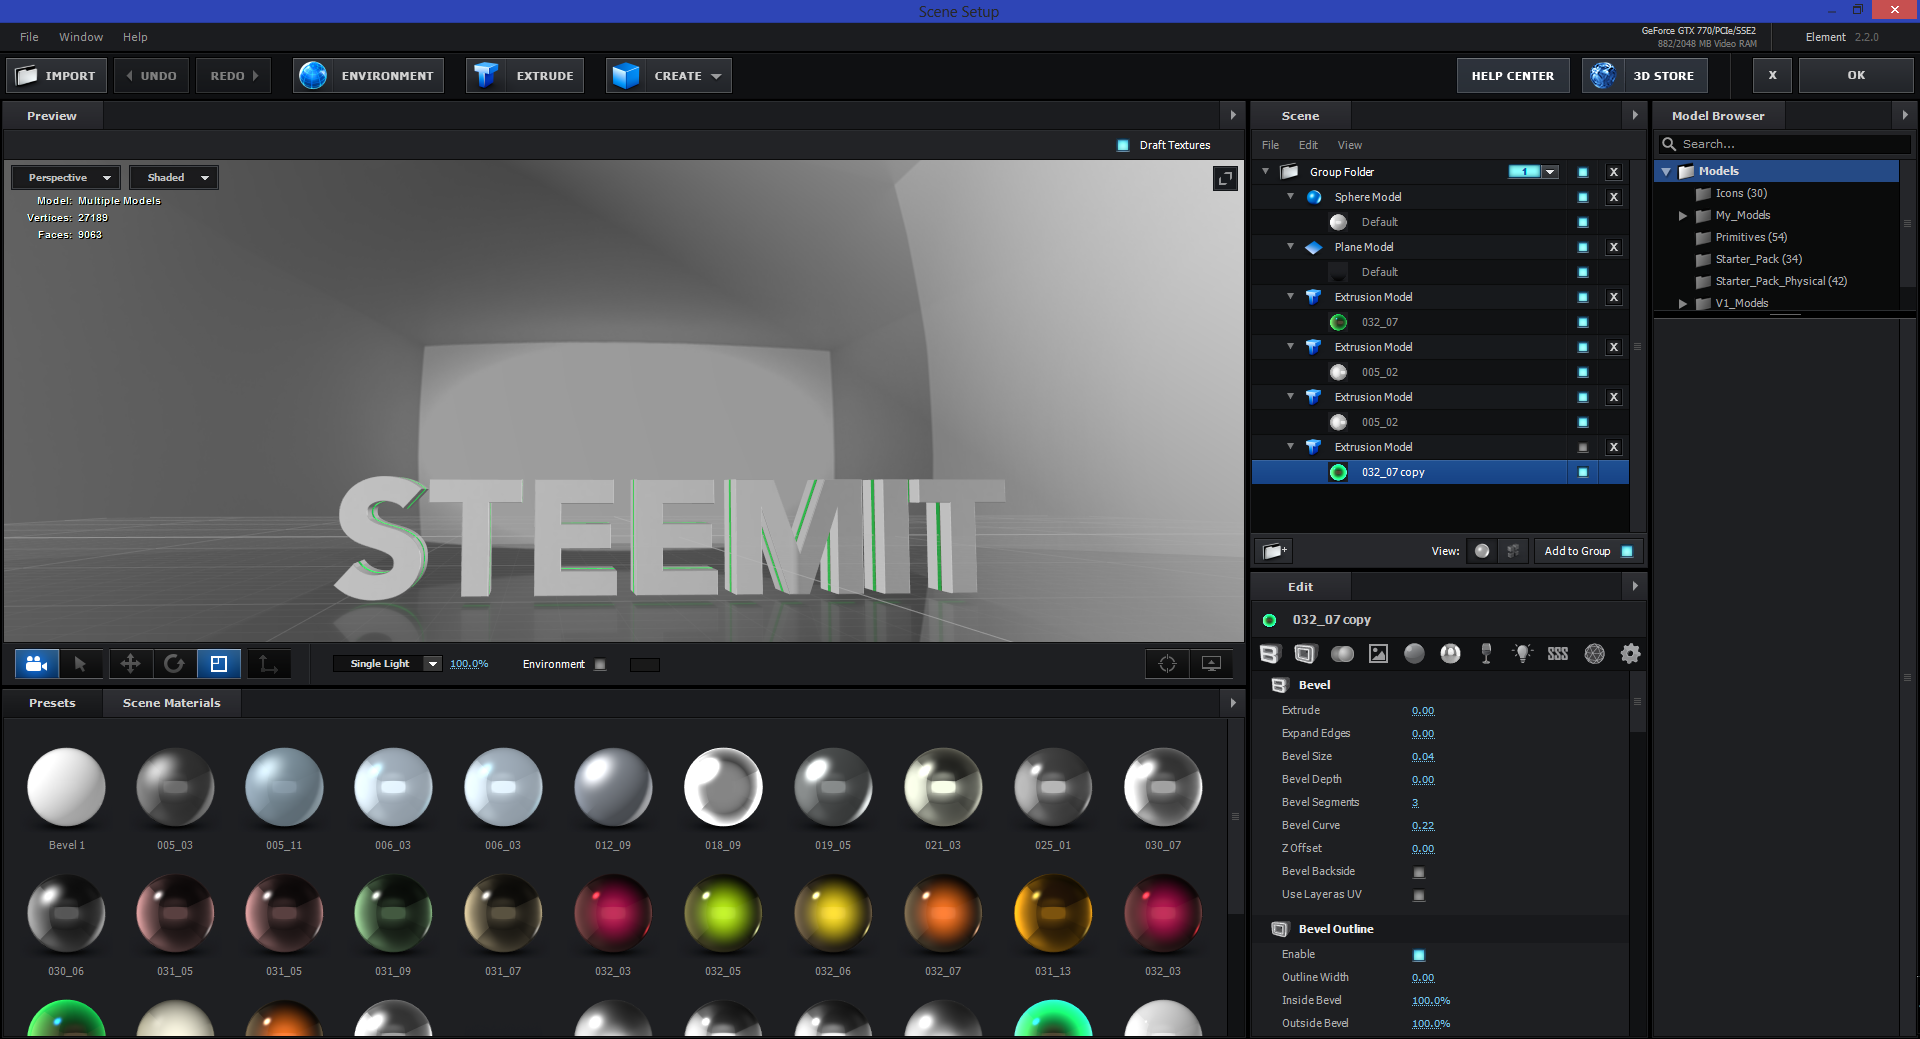Open Bevel Outline settings from Edit icon row
This screenshot has height=1039, width=1920.
pos(1305,654)
